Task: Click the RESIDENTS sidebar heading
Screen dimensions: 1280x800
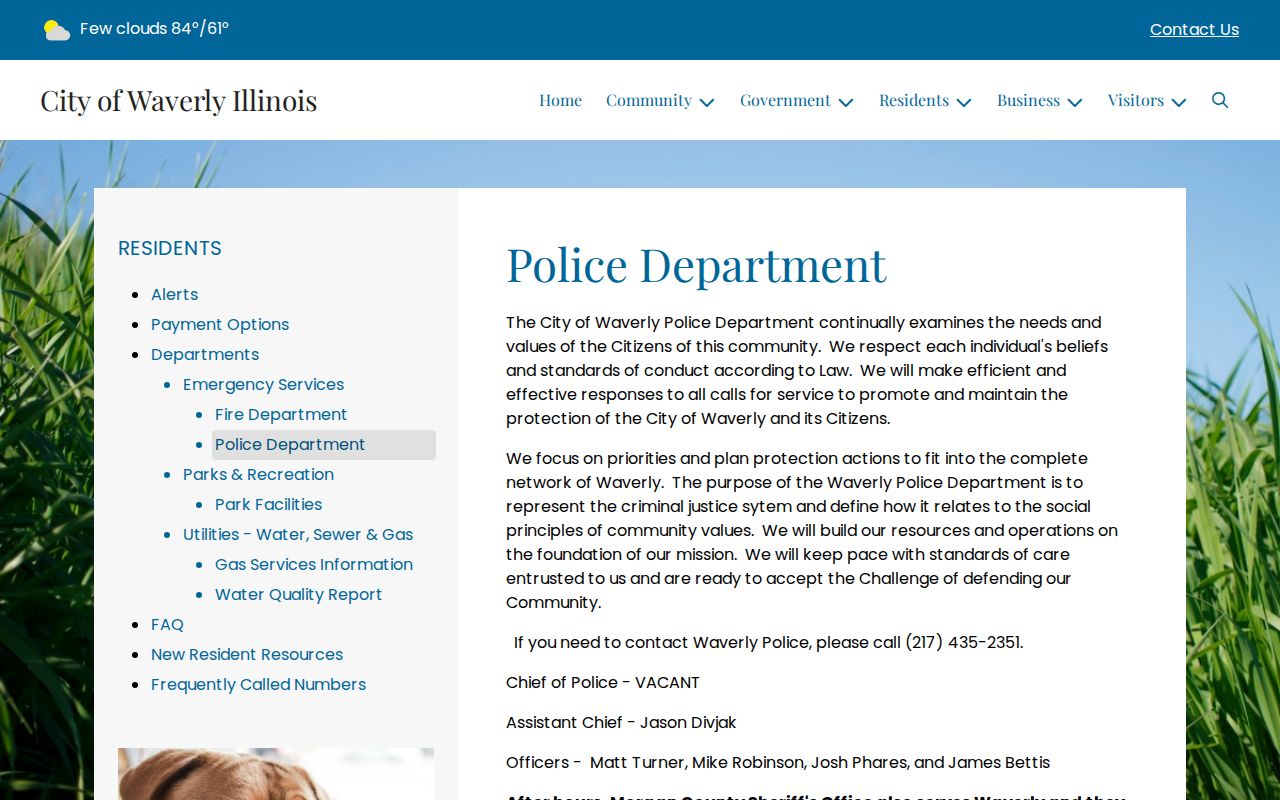Action: 170,248
